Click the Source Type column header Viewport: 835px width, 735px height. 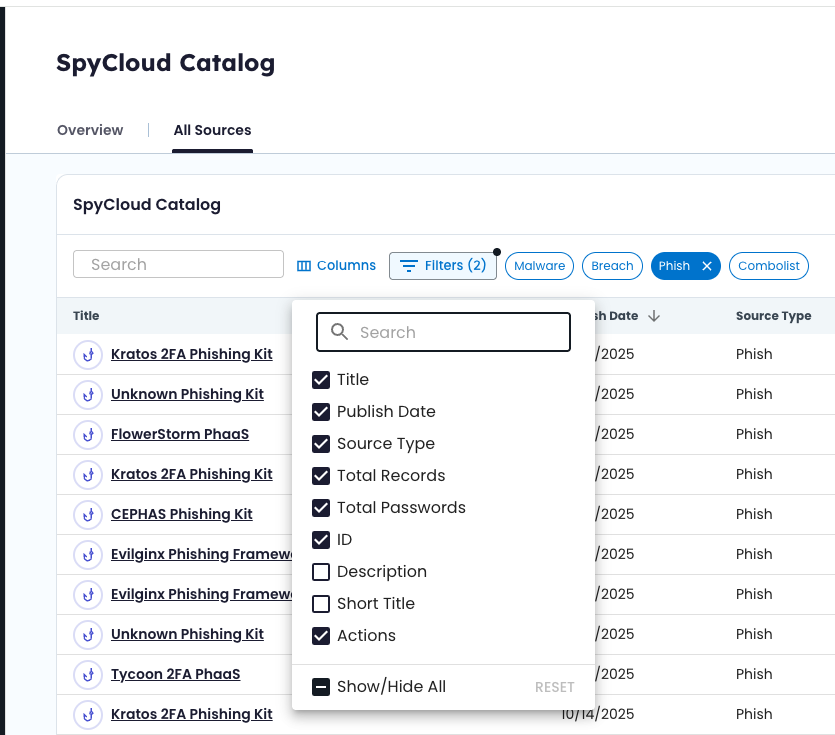pyautogui.click(x=773, y=316)
